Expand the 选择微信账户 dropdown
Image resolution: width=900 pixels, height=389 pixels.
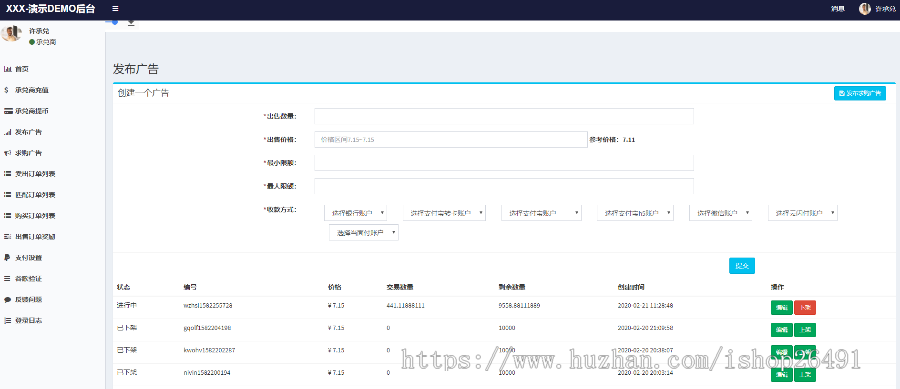[721, 213]
